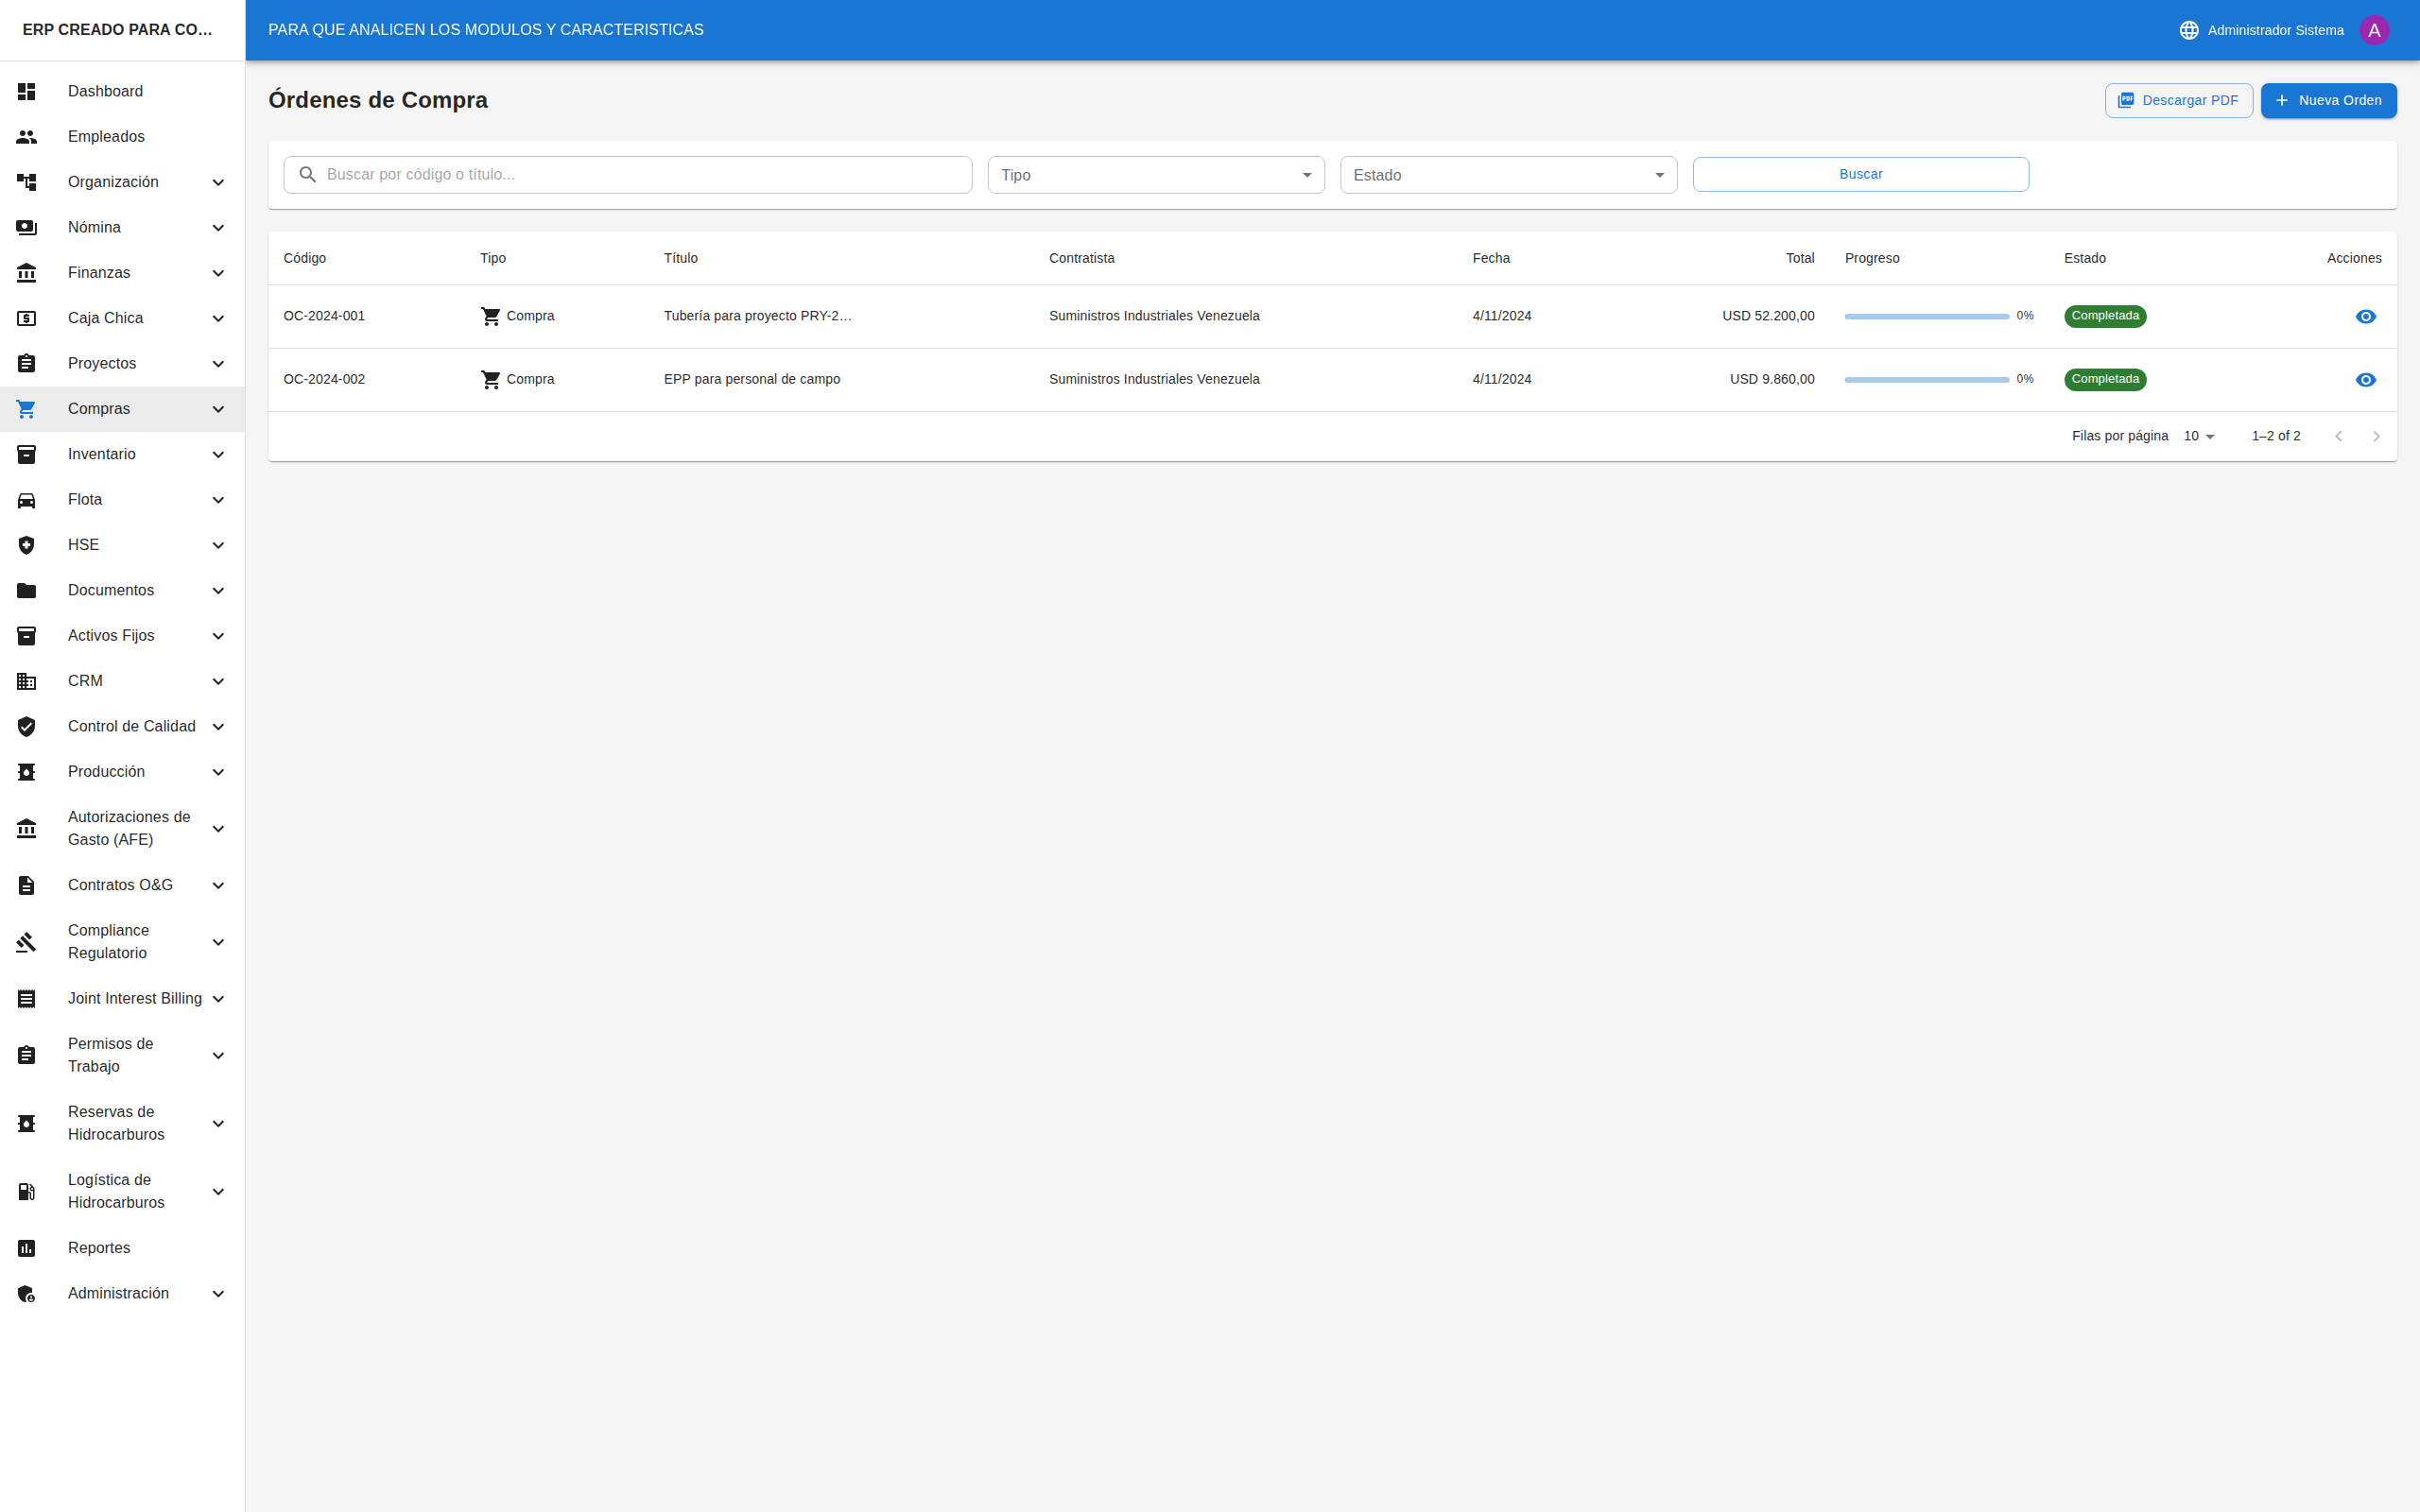Image resolution: width=2420 pixels, height=1512 pixels.
Task: Click the Dashboard sidebar icon
Action: 27,91
